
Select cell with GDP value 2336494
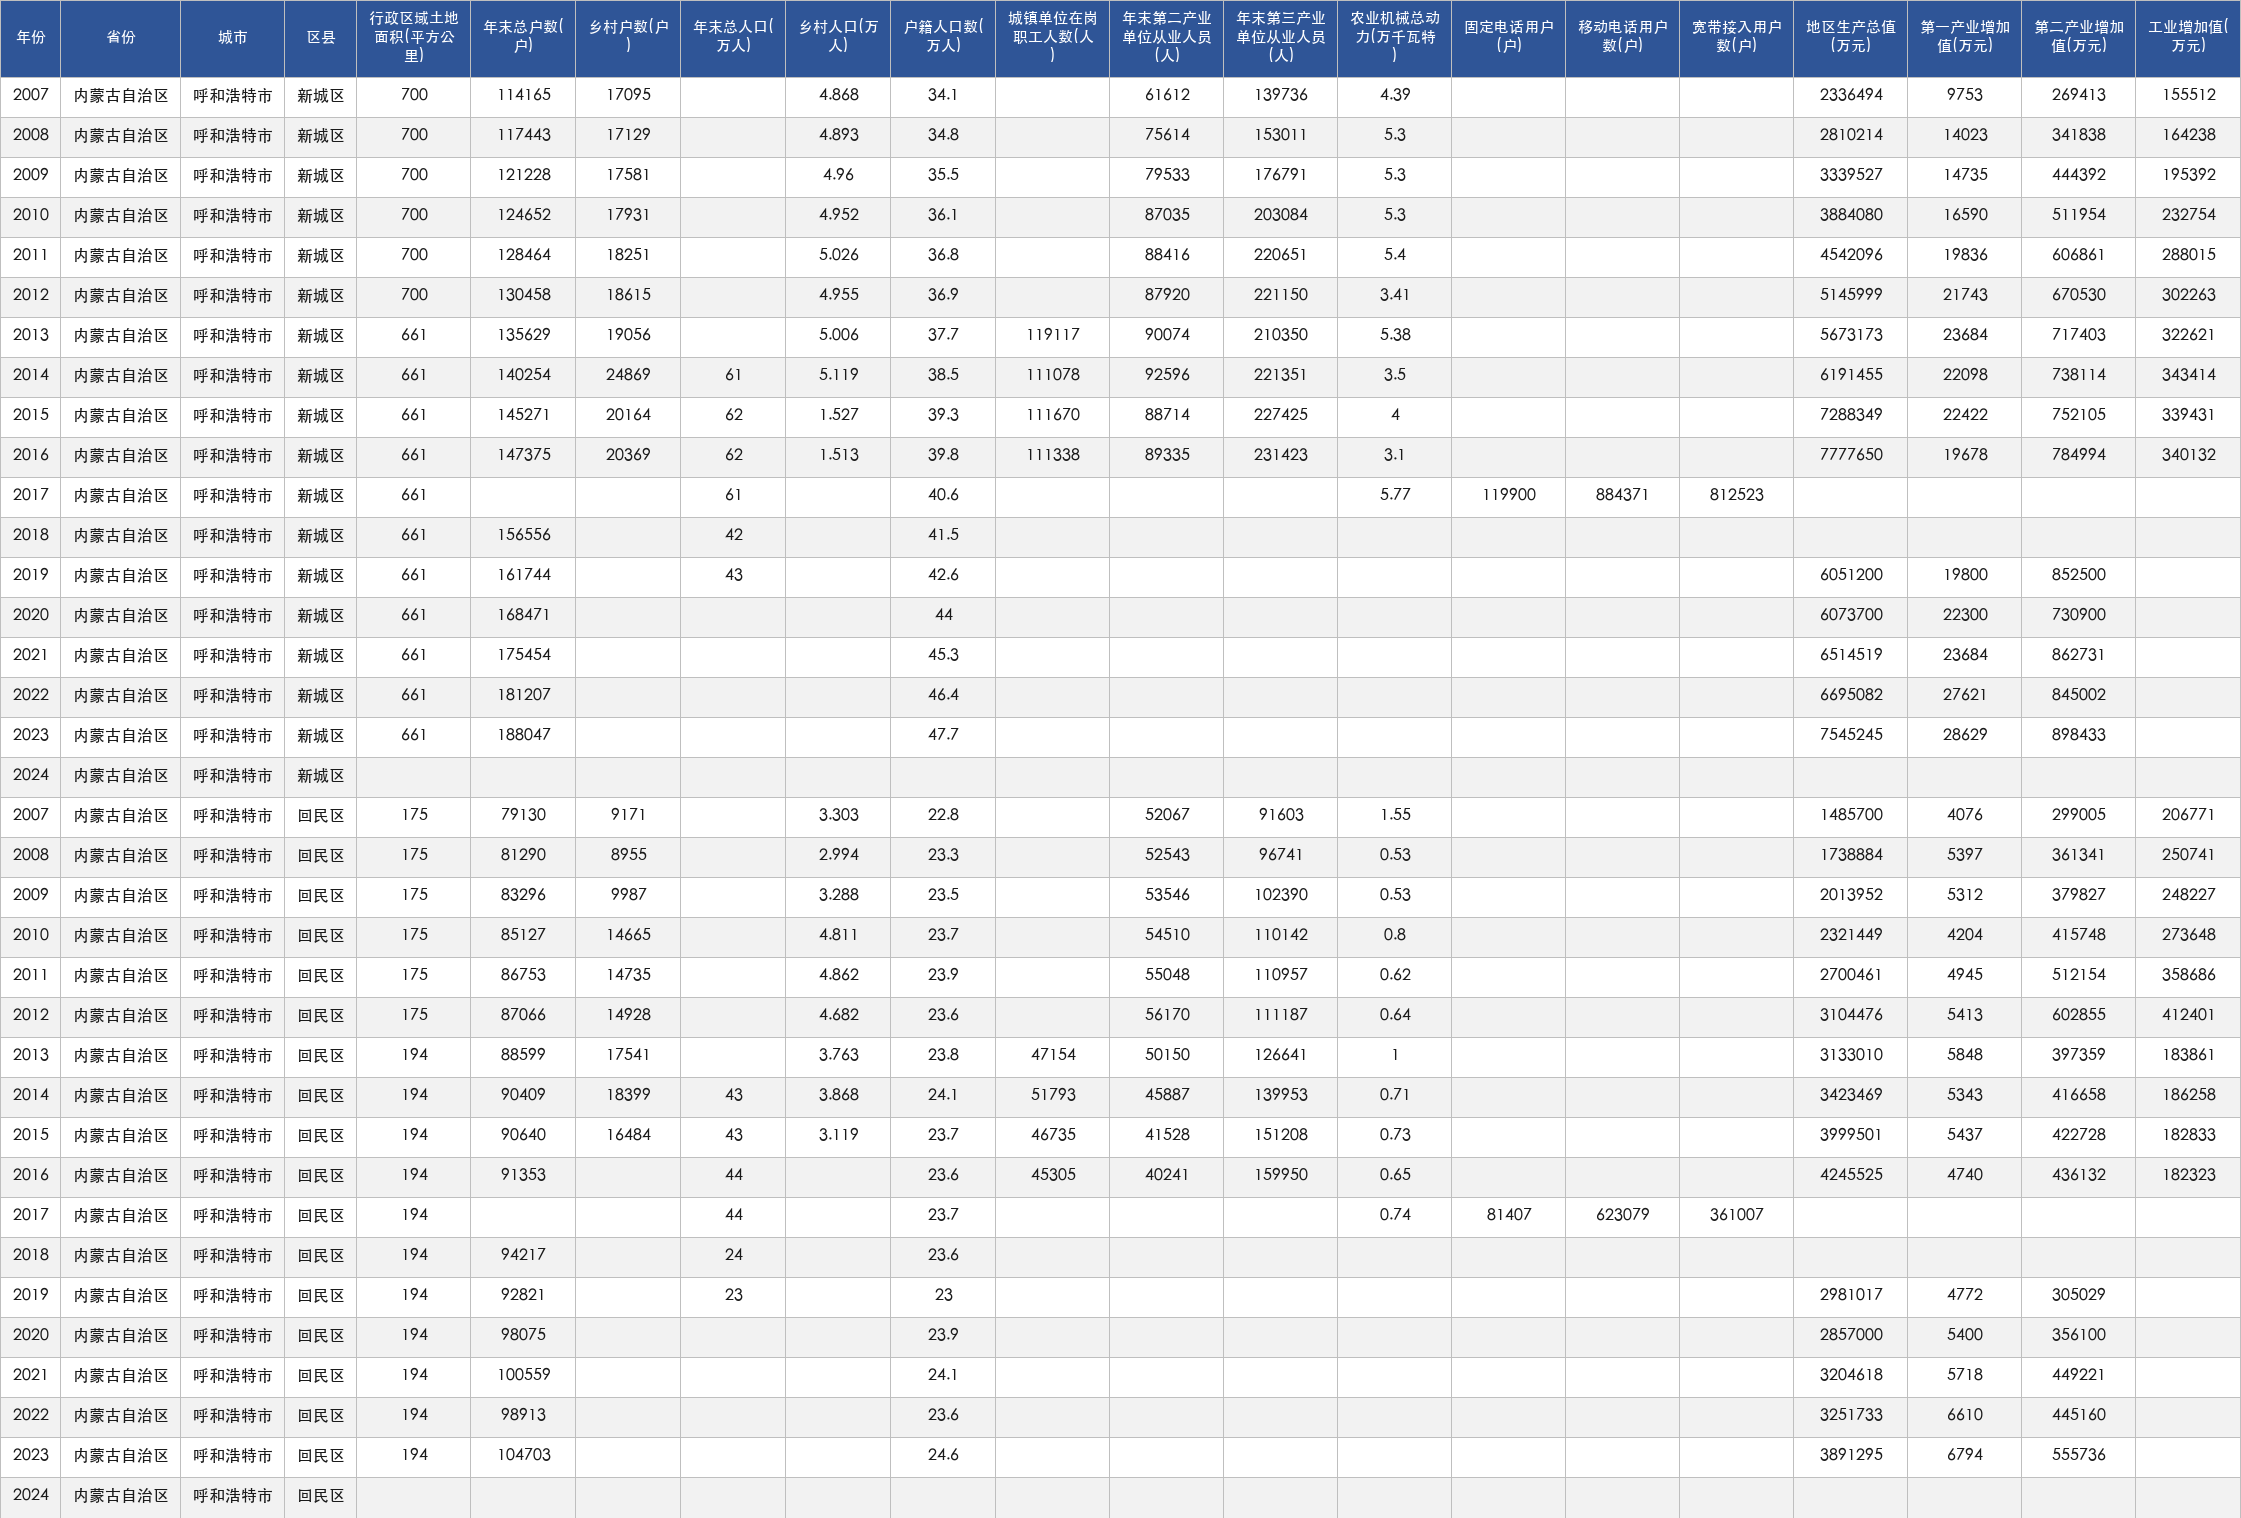(x=1850, y=96)
